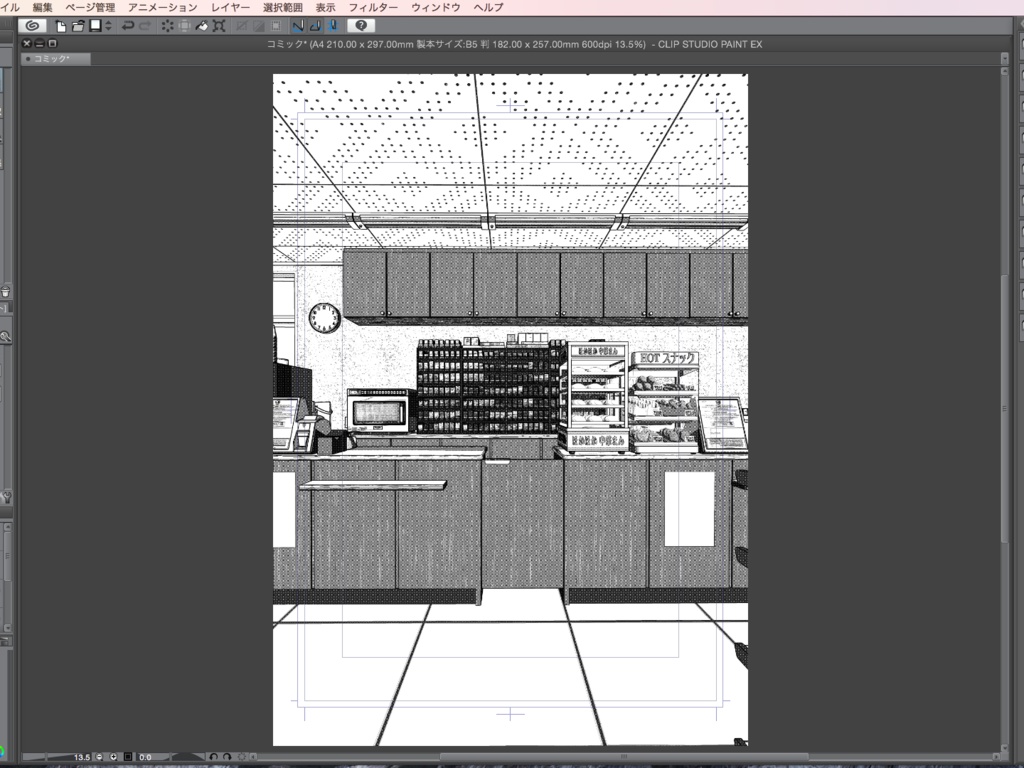Click the HOT スナック sign on canvas

click(x=664, y=358)
